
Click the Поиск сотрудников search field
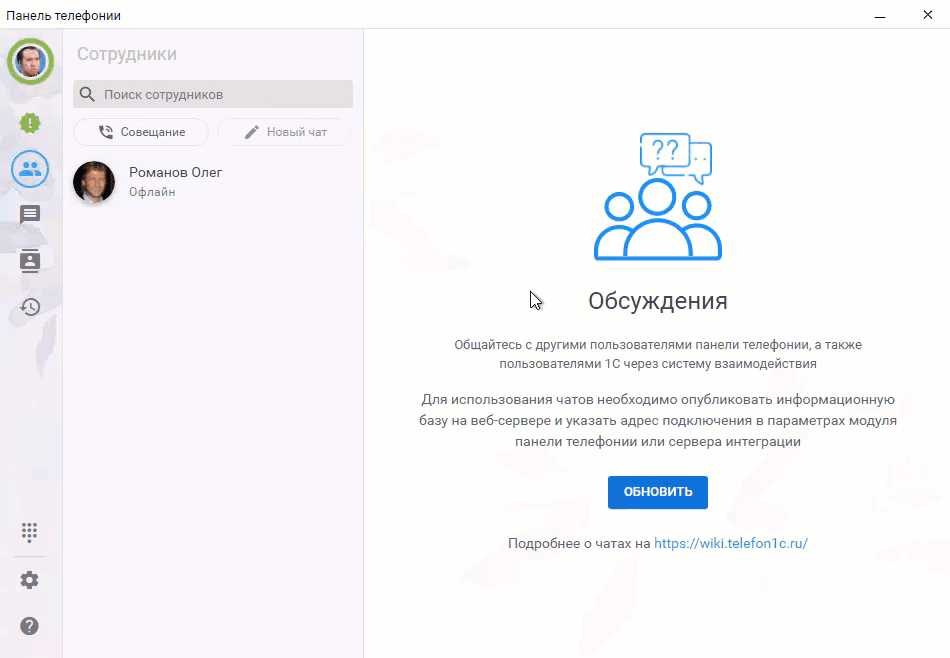tap(212, 93)
